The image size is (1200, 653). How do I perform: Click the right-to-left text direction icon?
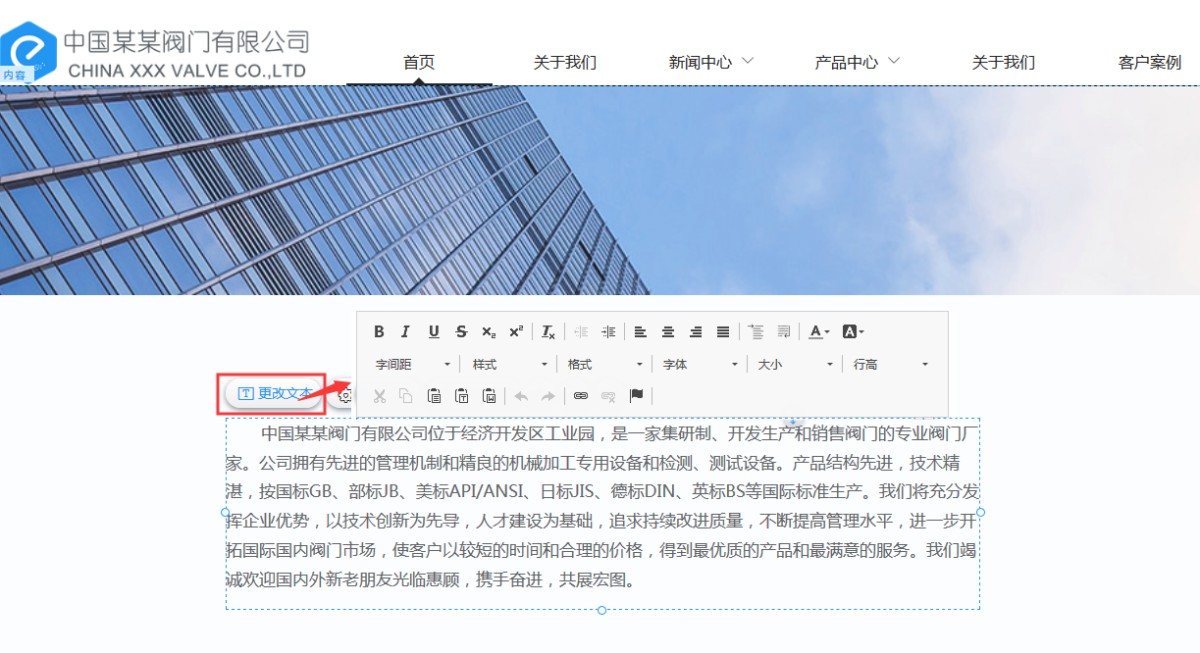pos(784,332)
